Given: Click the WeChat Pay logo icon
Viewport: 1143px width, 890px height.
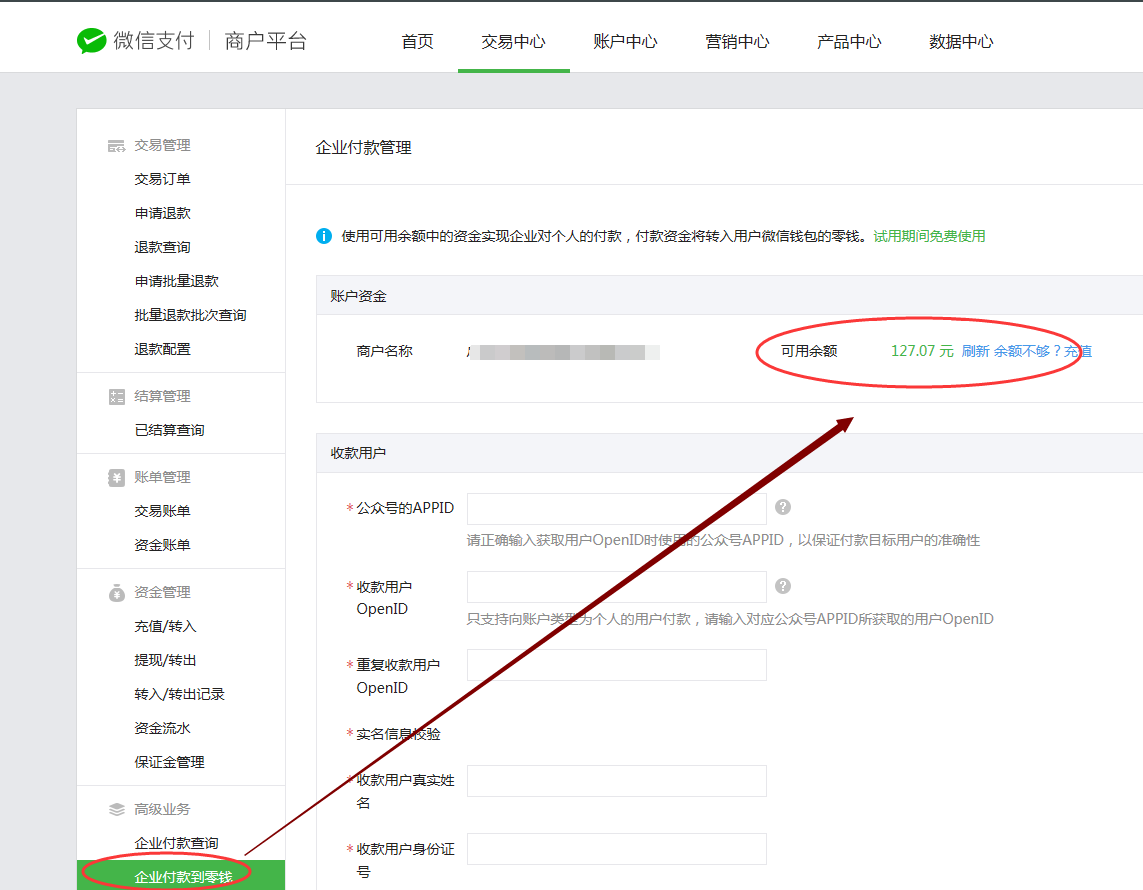Looking at the screenshot, I should tap(92, 41).
